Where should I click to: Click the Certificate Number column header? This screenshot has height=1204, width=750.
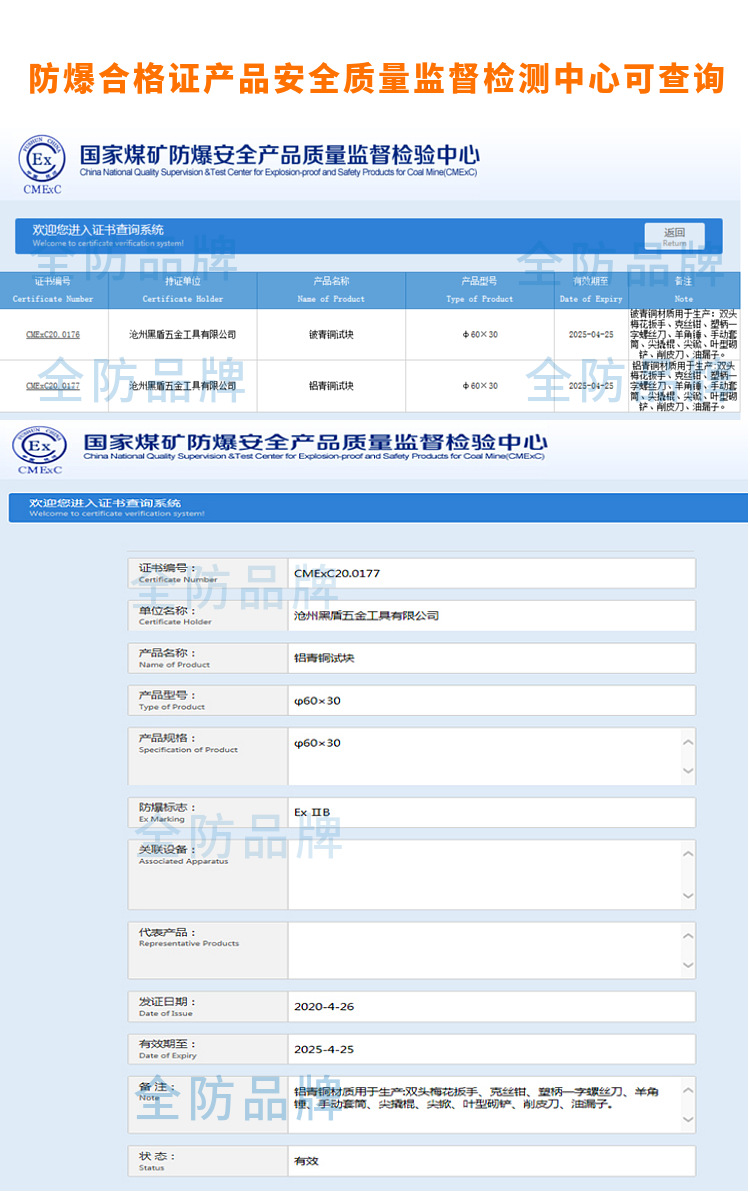[x=53, y=290]
